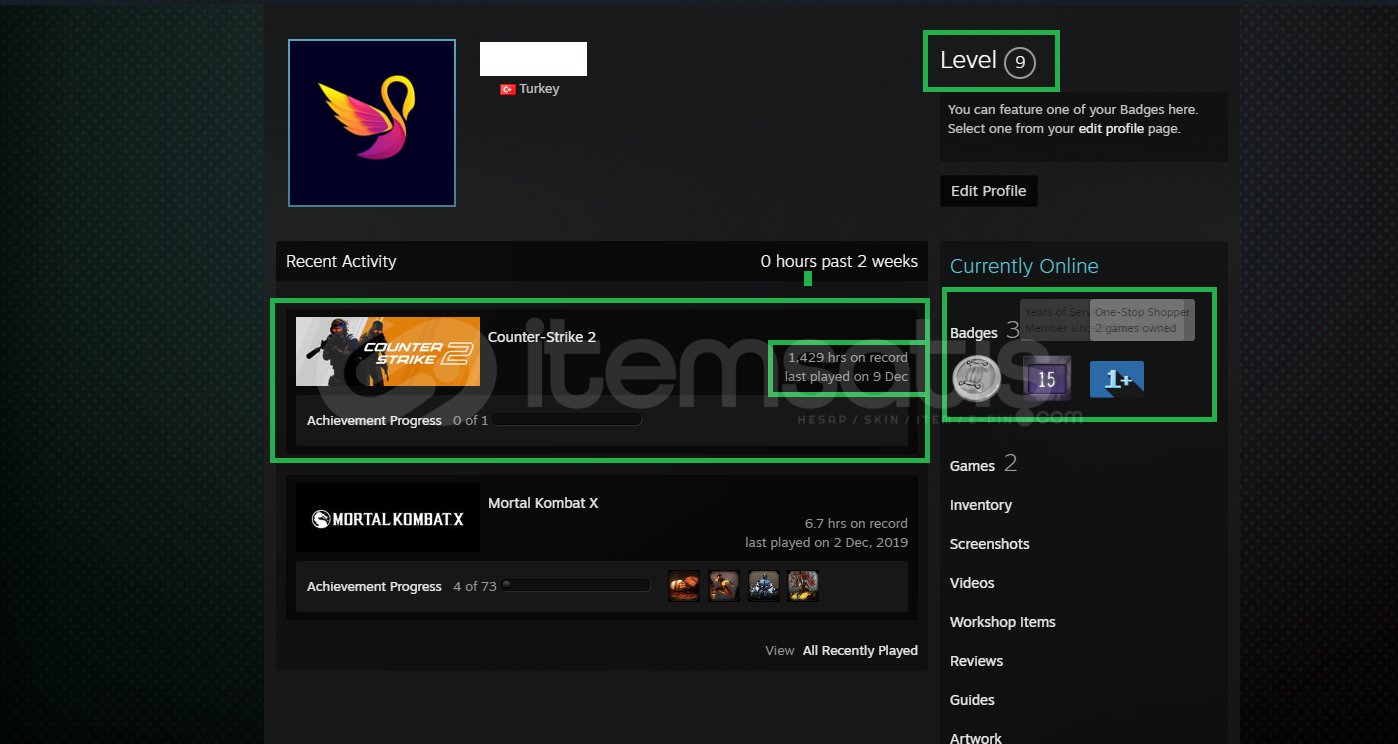View the orange skulls Mortal Kombat X achievement
This screenshot has width=1398, height=744.
684,586
